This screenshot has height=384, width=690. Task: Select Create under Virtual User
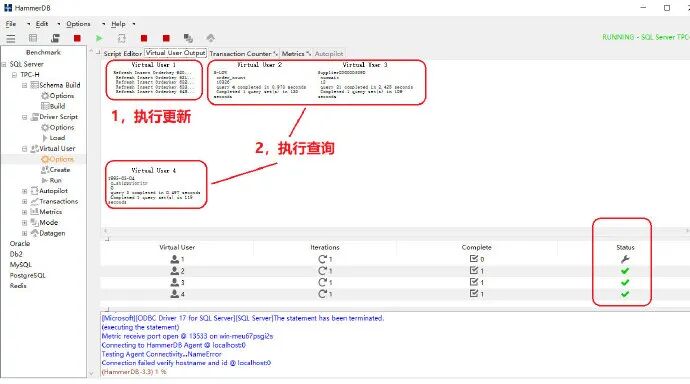56,169
